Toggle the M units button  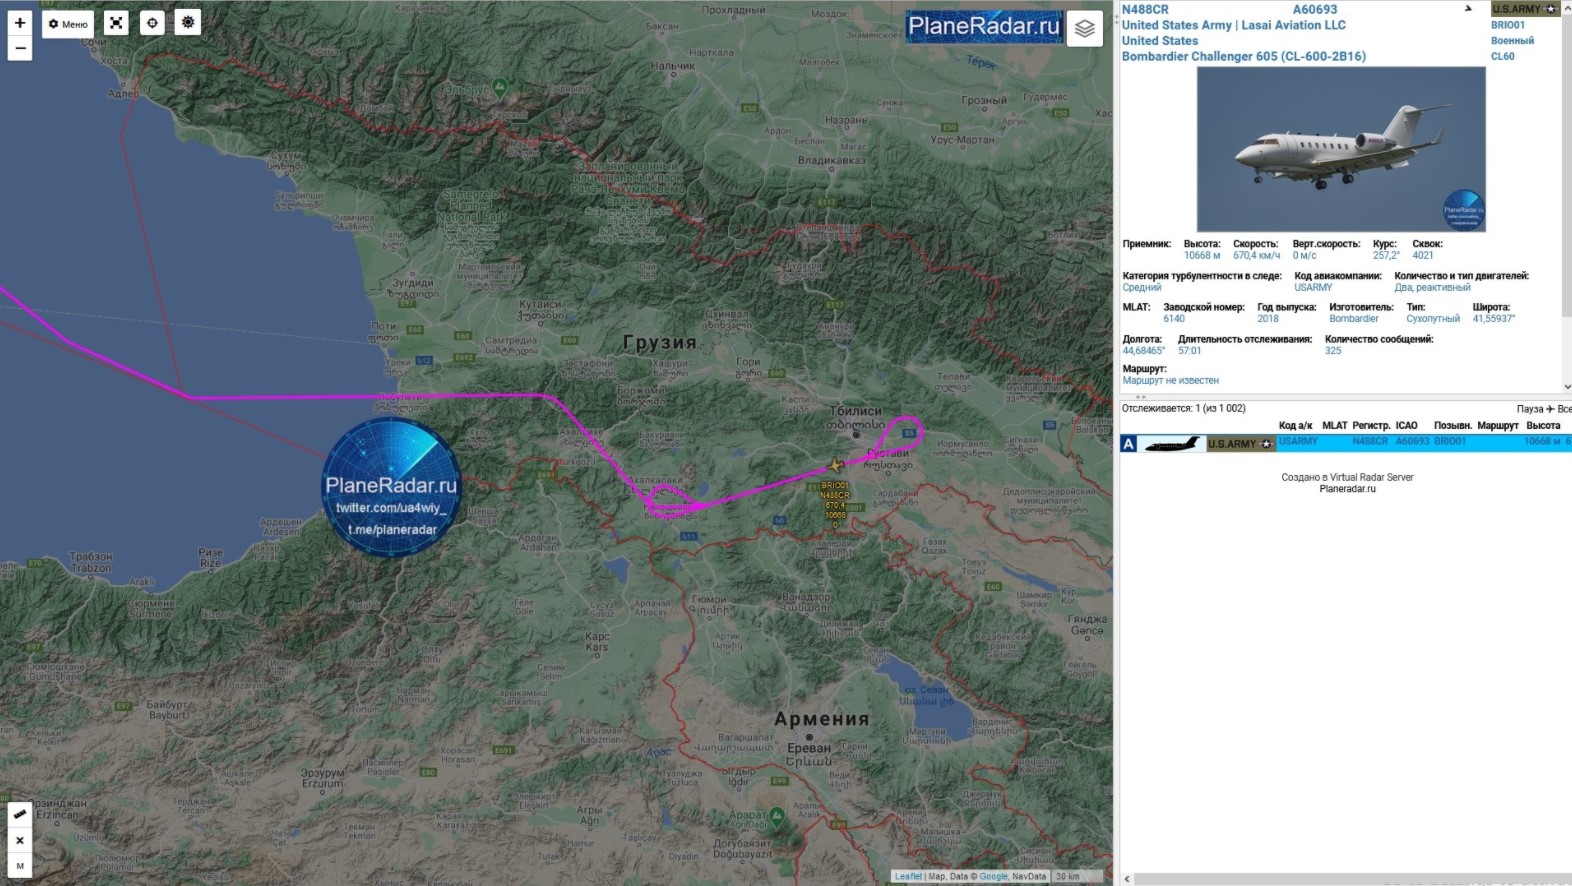pos(20,866)
